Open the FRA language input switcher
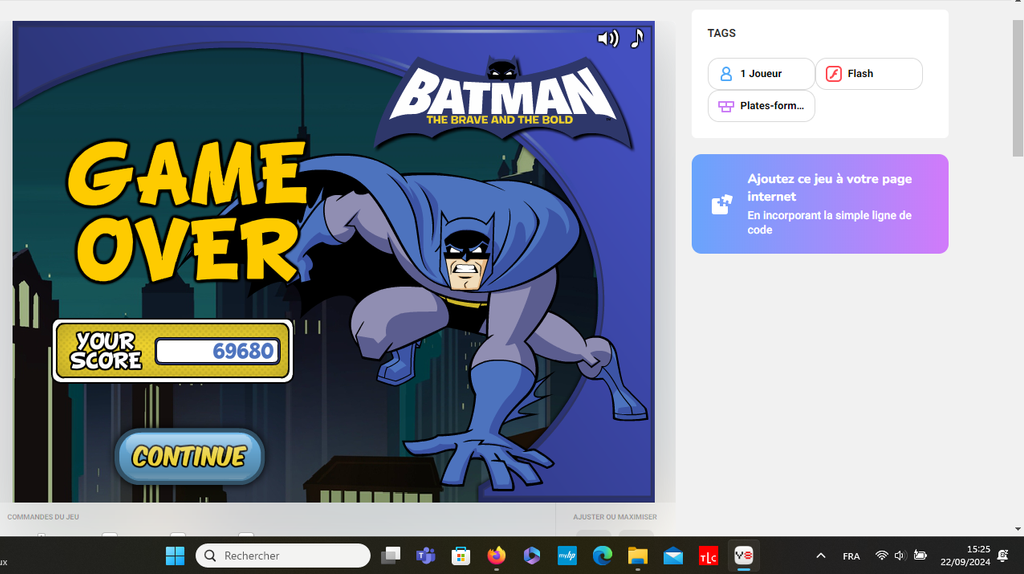Viewport: 1024px width, 574px height. (851, 556)
